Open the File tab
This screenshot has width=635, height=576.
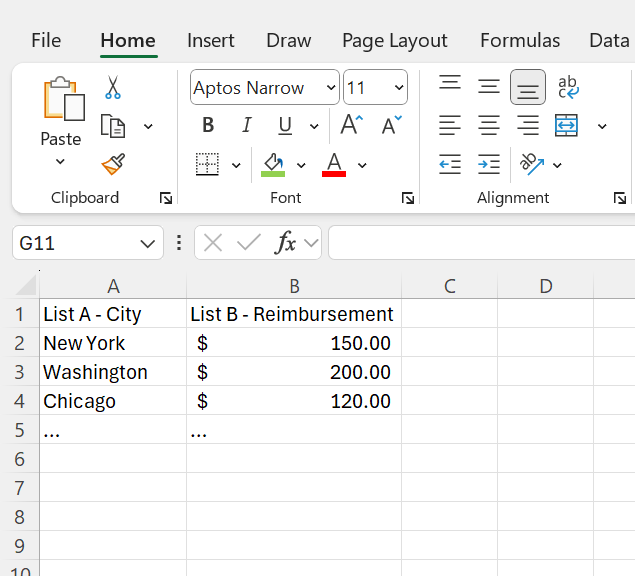[x=46, y=41]
